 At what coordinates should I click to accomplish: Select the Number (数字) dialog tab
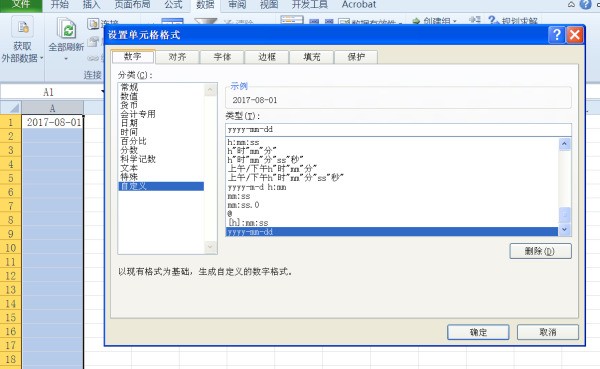pyautogui.click(x=133, y=57)
